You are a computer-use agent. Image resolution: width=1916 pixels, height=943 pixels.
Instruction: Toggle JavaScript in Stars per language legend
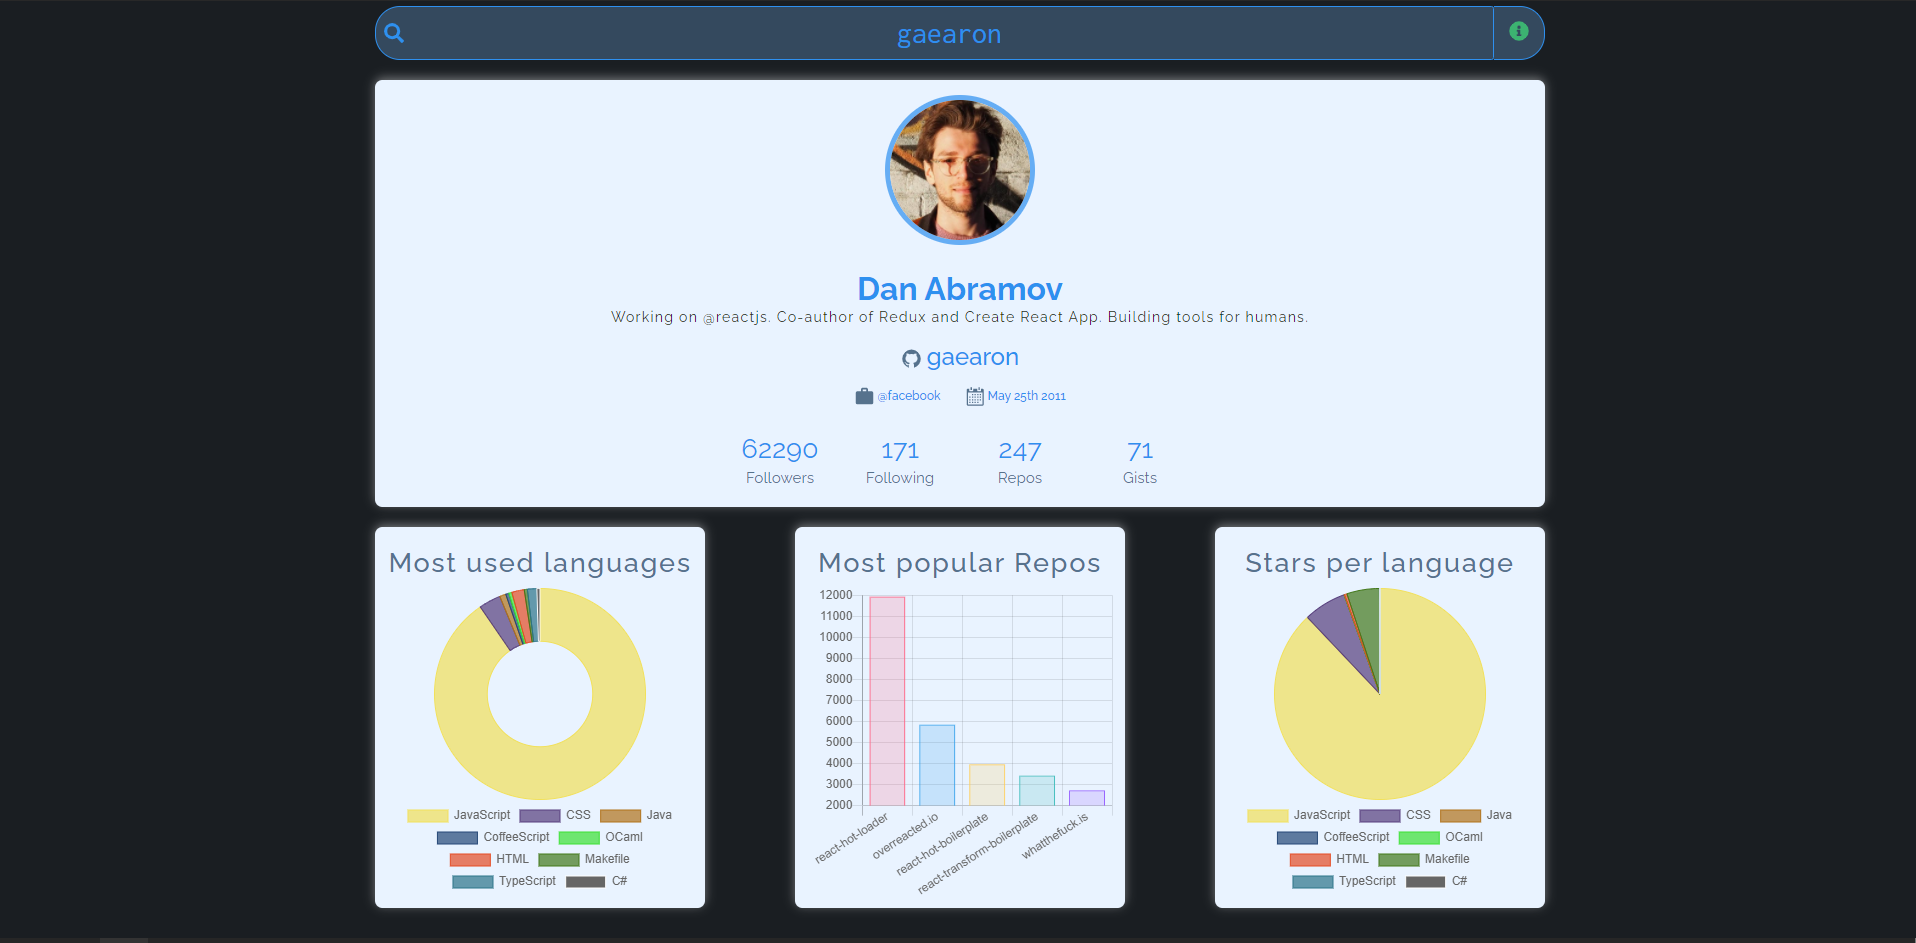pyautogui.click(x=1299, y=815)
